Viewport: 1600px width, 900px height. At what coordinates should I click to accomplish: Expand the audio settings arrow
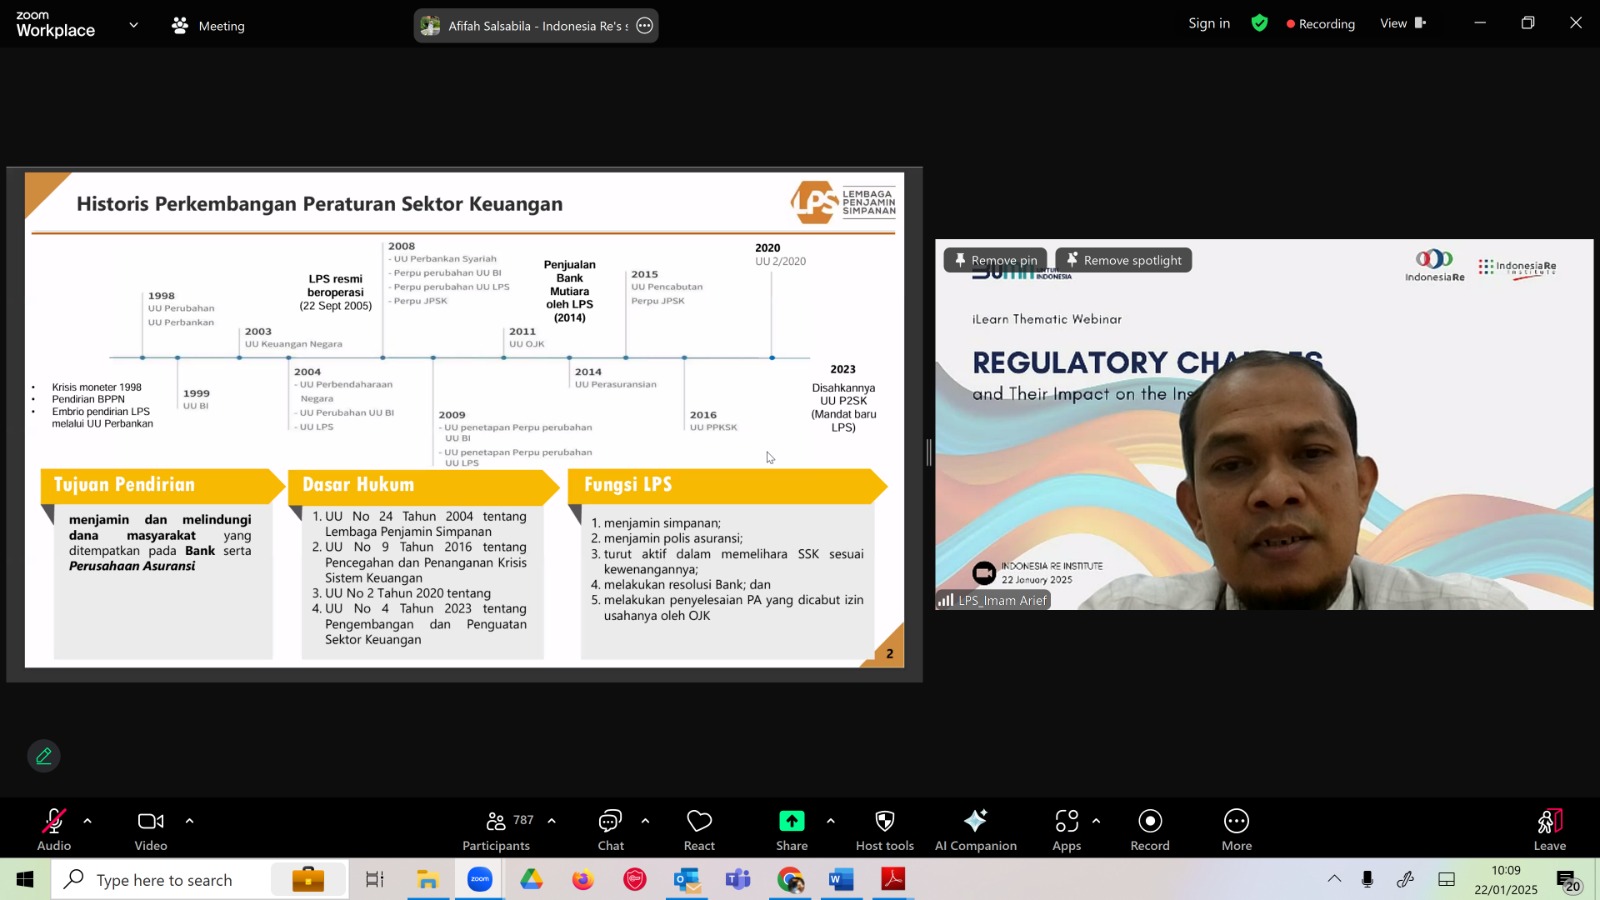pyautogui.click(x=87, y=821)
